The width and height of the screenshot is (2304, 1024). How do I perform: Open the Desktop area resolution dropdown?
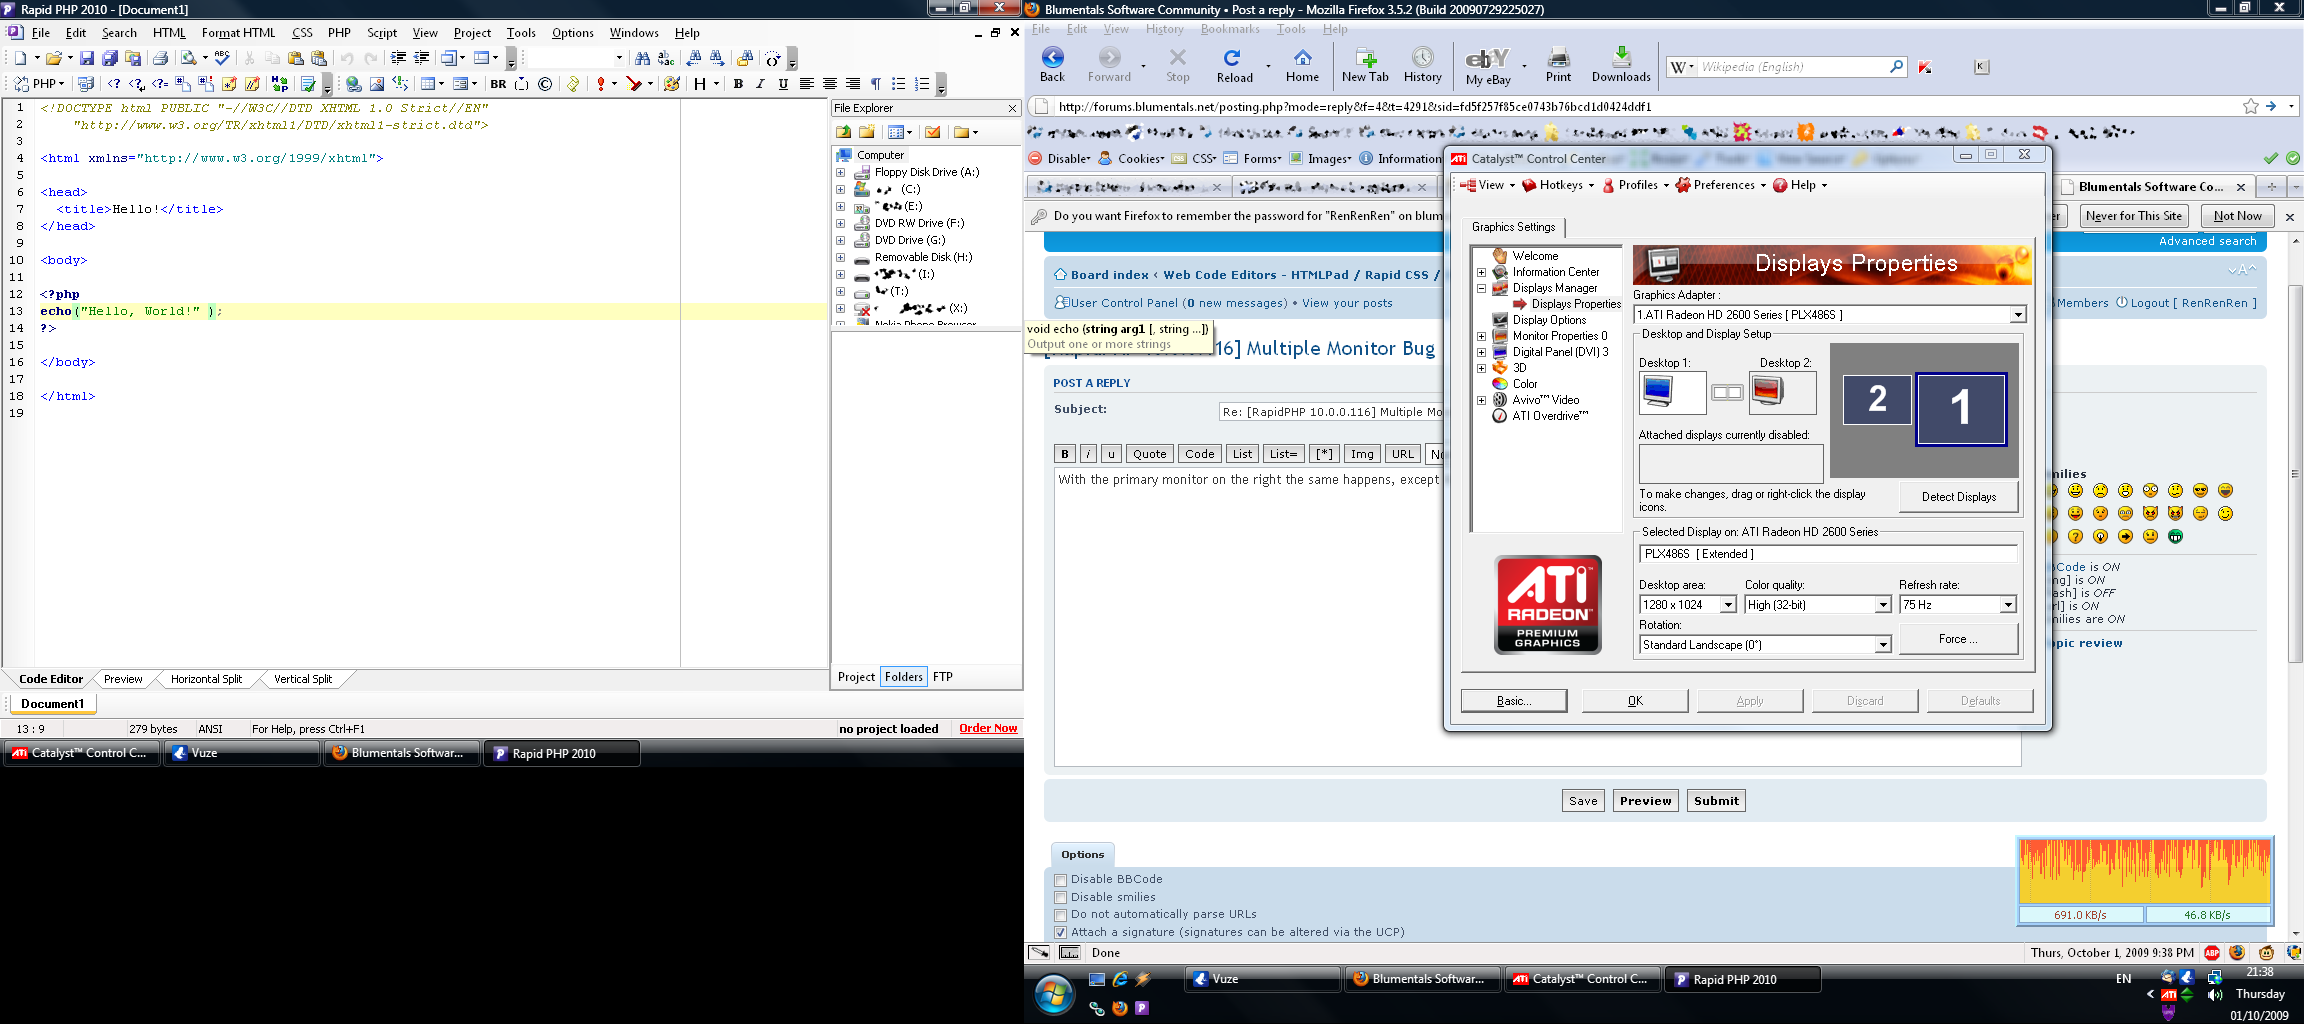(x=1727, y=605)
